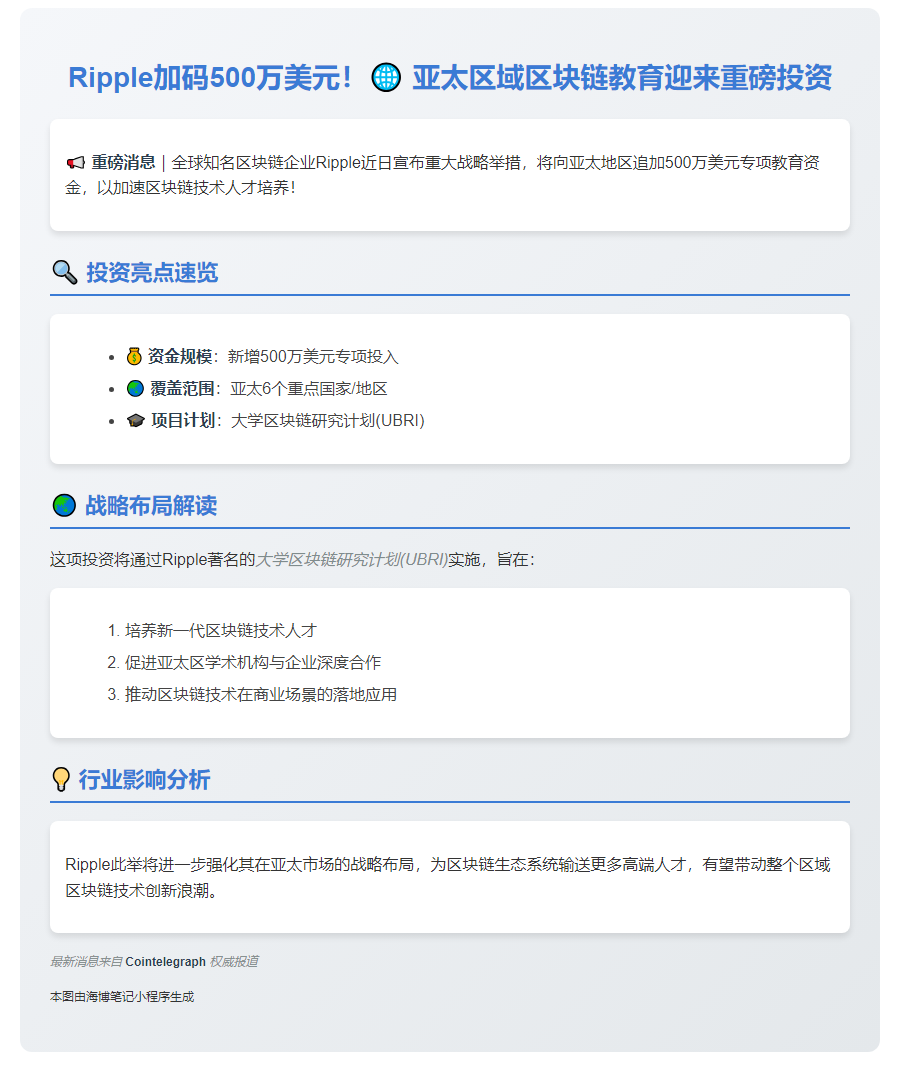Click the bold label 重磅消息
900x1083 pixels.
click(x=124, y=162)
